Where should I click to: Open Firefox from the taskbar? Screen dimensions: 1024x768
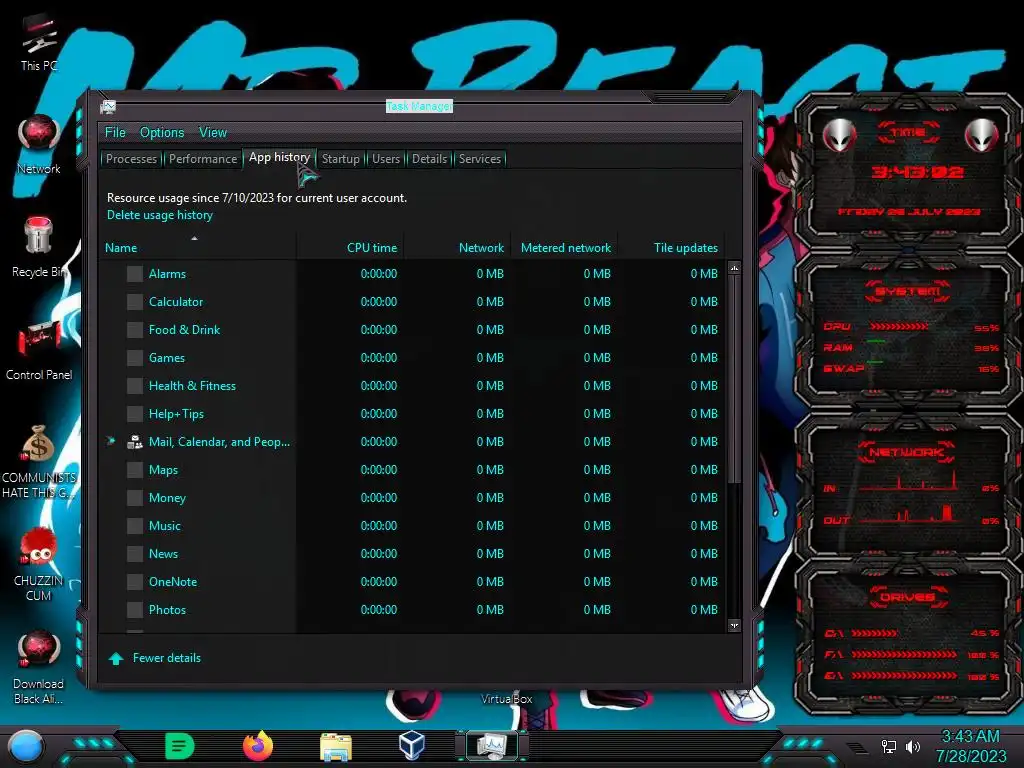point(258,746)
